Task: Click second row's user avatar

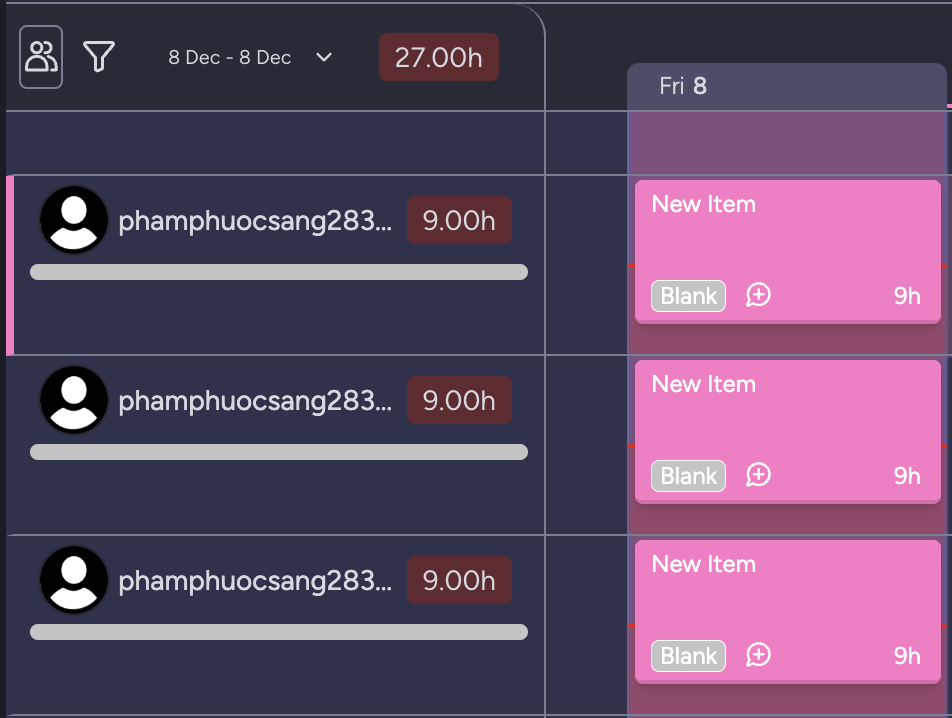Action: [x=74, y=400]
